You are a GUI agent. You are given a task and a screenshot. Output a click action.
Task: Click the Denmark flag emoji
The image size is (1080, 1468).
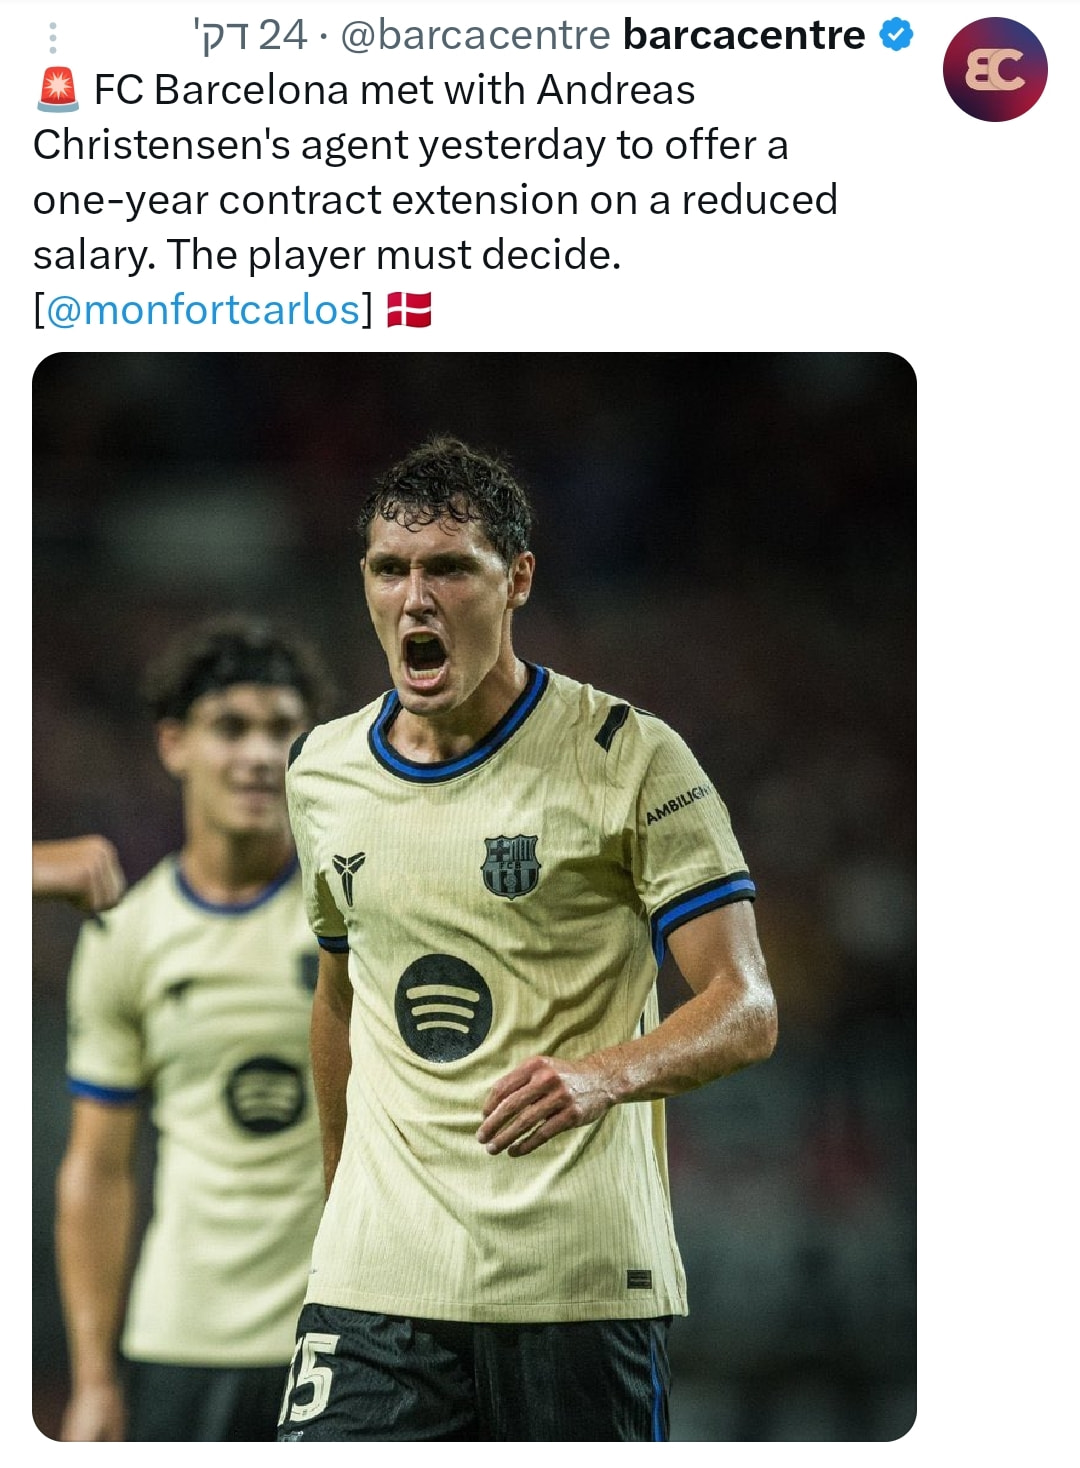tap(409, 310)
